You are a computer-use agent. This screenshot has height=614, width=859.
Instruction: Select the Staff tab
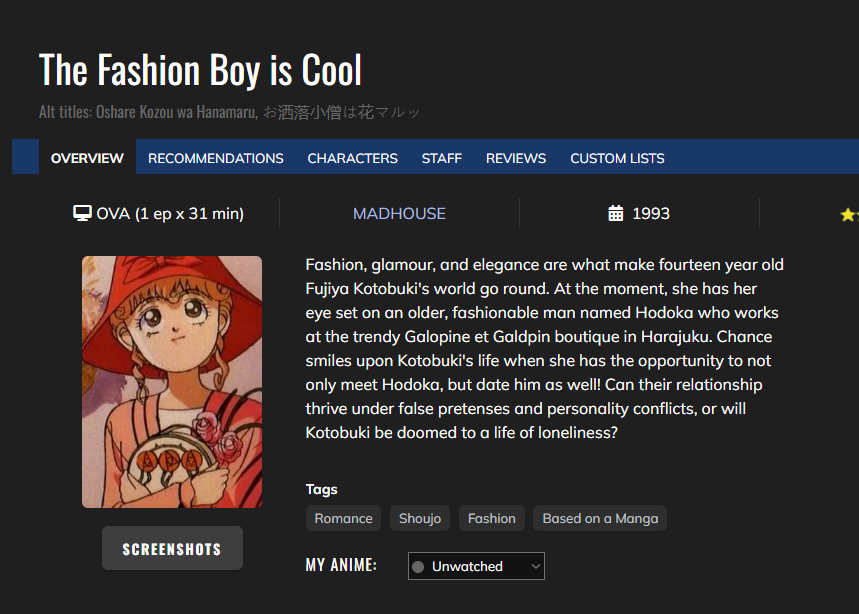[x=441, y=158]
